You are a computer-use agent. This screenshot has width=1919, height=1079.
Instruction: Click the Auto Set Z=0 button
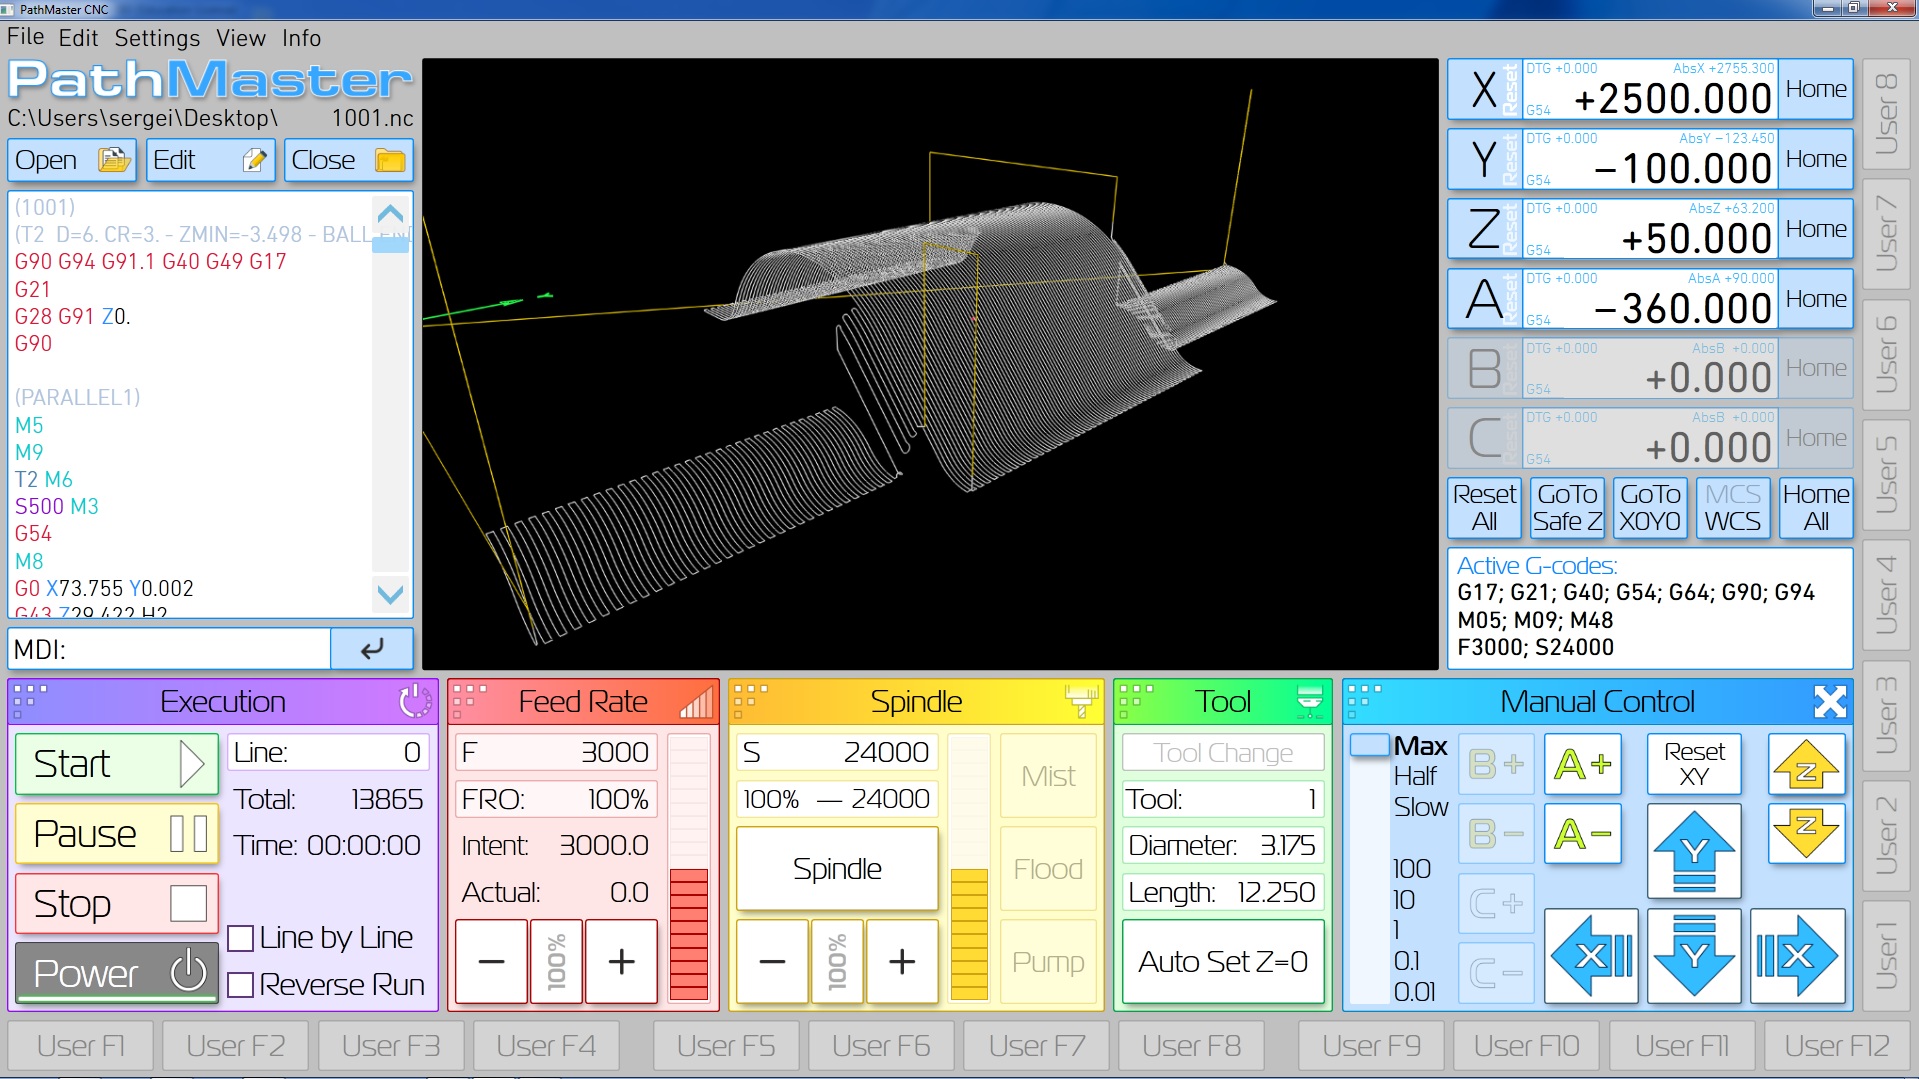click(x=1223, y=962)
